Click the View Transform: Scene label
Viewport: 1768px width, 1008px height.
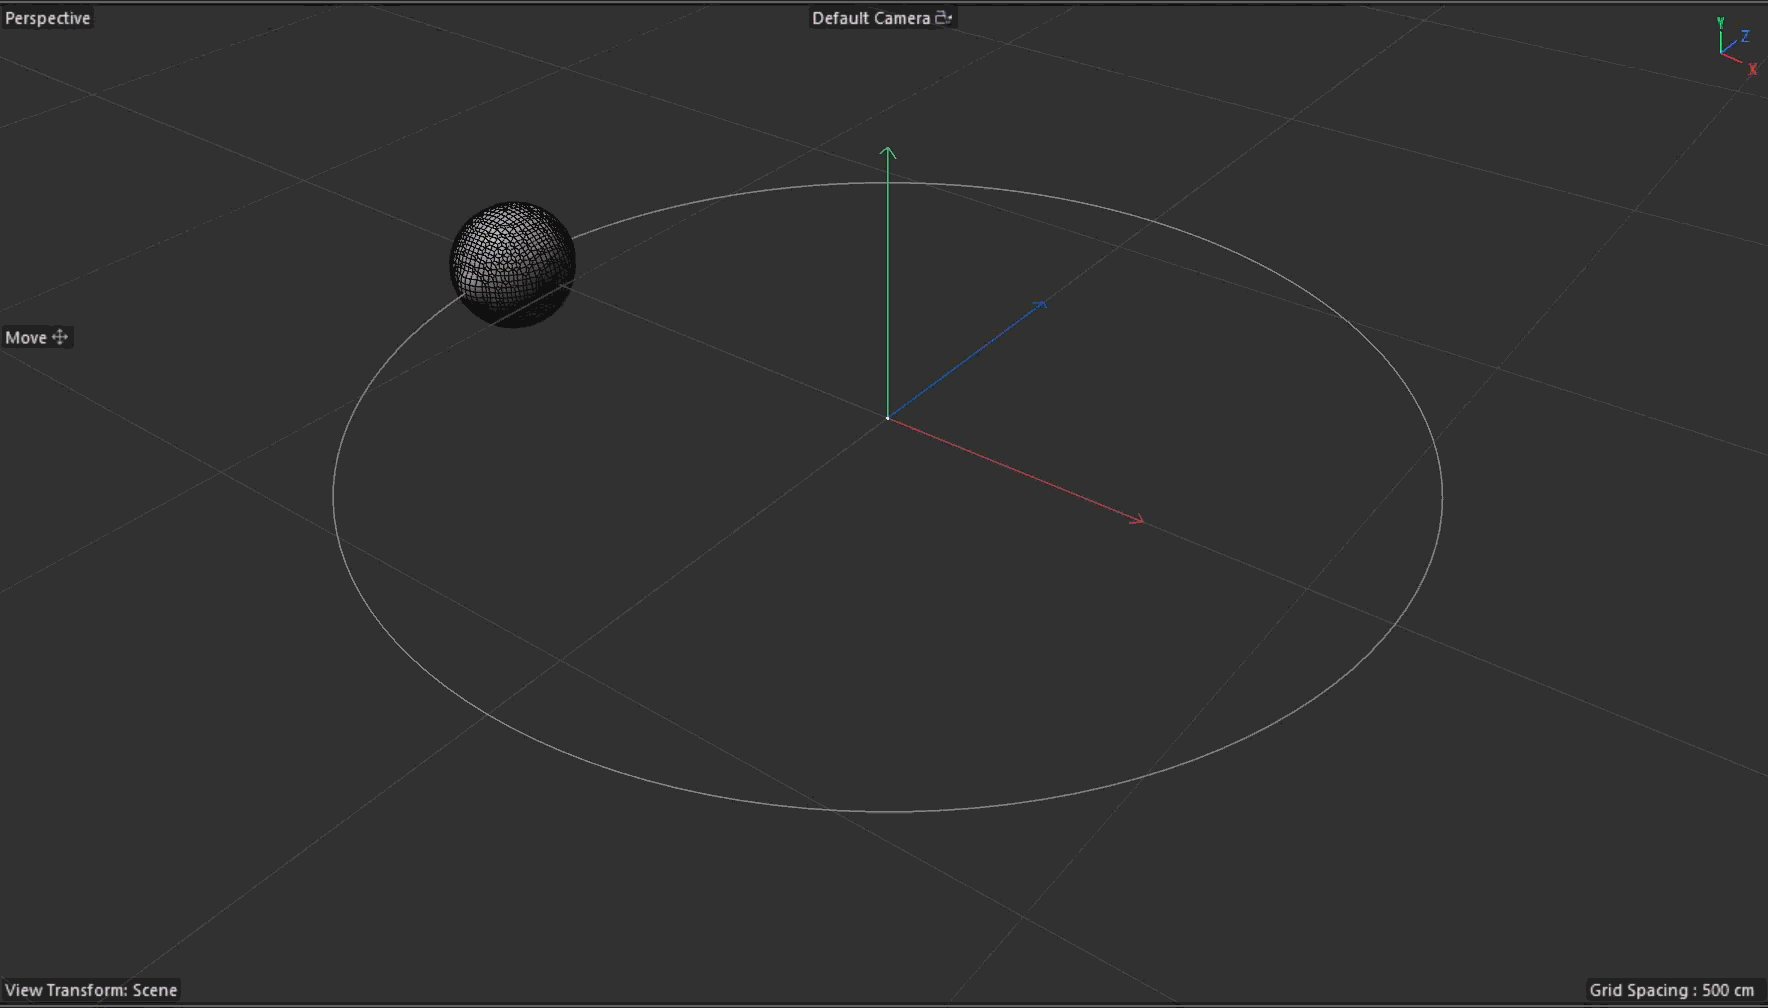[91, 990]
